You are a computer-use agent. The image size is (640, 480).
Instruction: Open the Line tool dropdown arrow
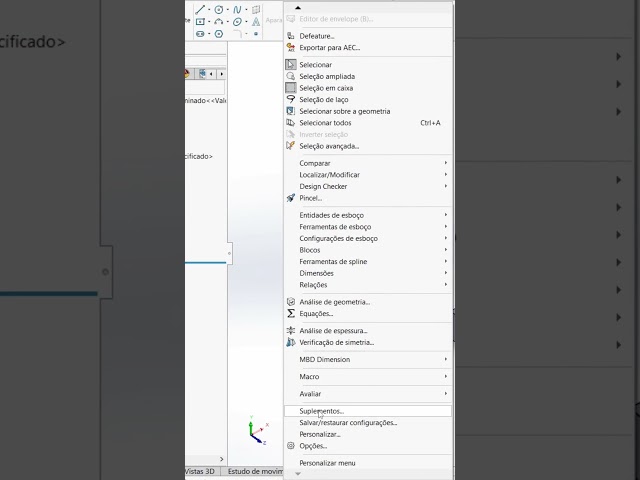coord(209,9)
